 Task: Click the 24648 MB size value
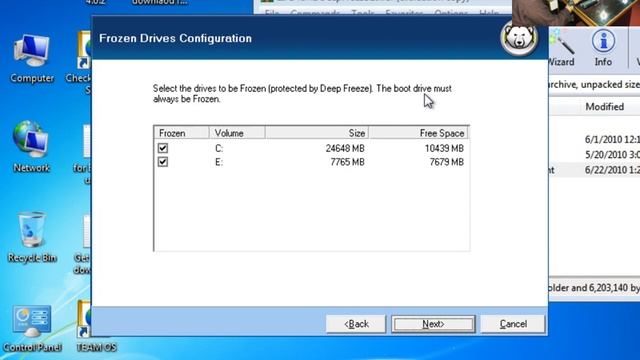click(x=345, y=148)
